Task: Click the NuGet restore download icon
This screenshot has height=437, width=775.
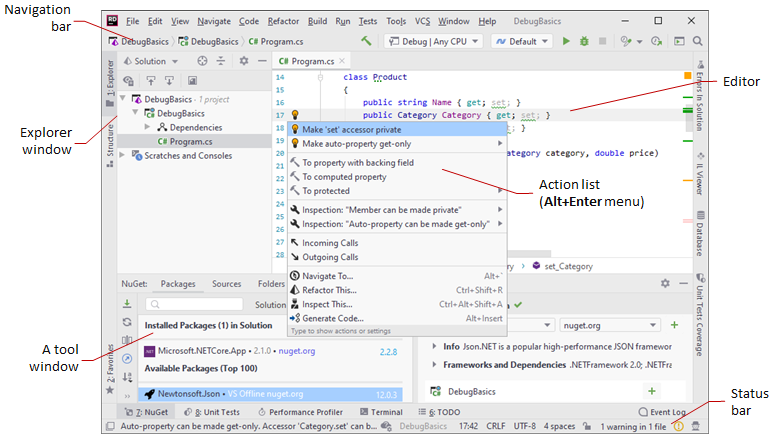Action: pos(127,304)
